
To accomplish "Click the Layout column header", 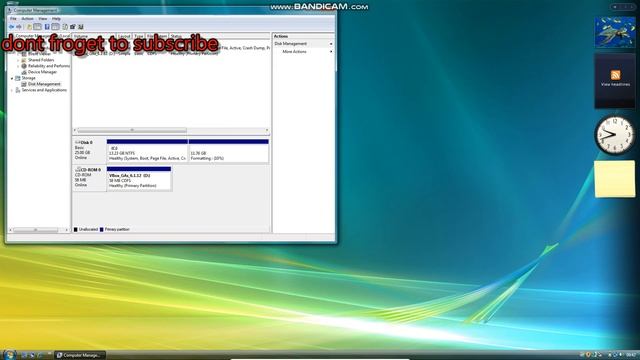I will pos(124,36).
